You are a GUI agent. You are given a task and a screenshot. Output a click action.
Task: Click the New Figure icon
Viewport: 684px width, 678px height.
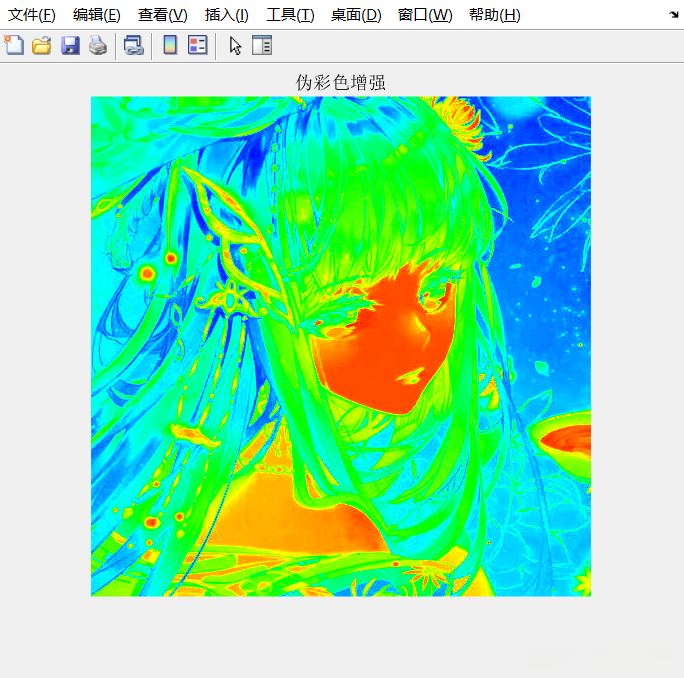14,45
